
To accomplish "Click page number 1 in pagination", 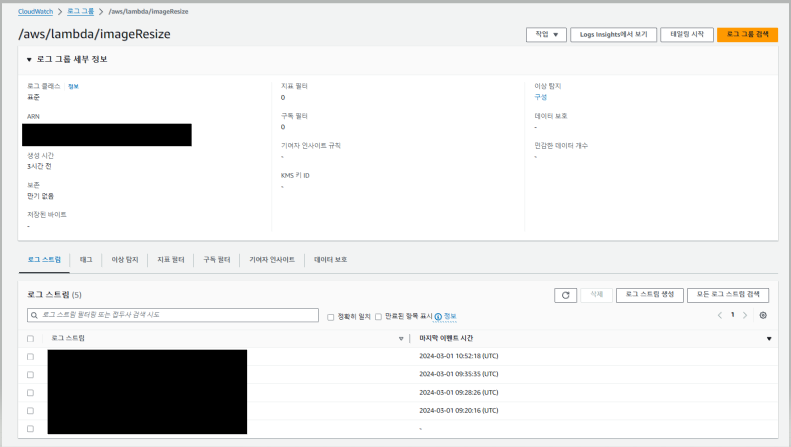I will pyautogui.click(x=732, y=315).
